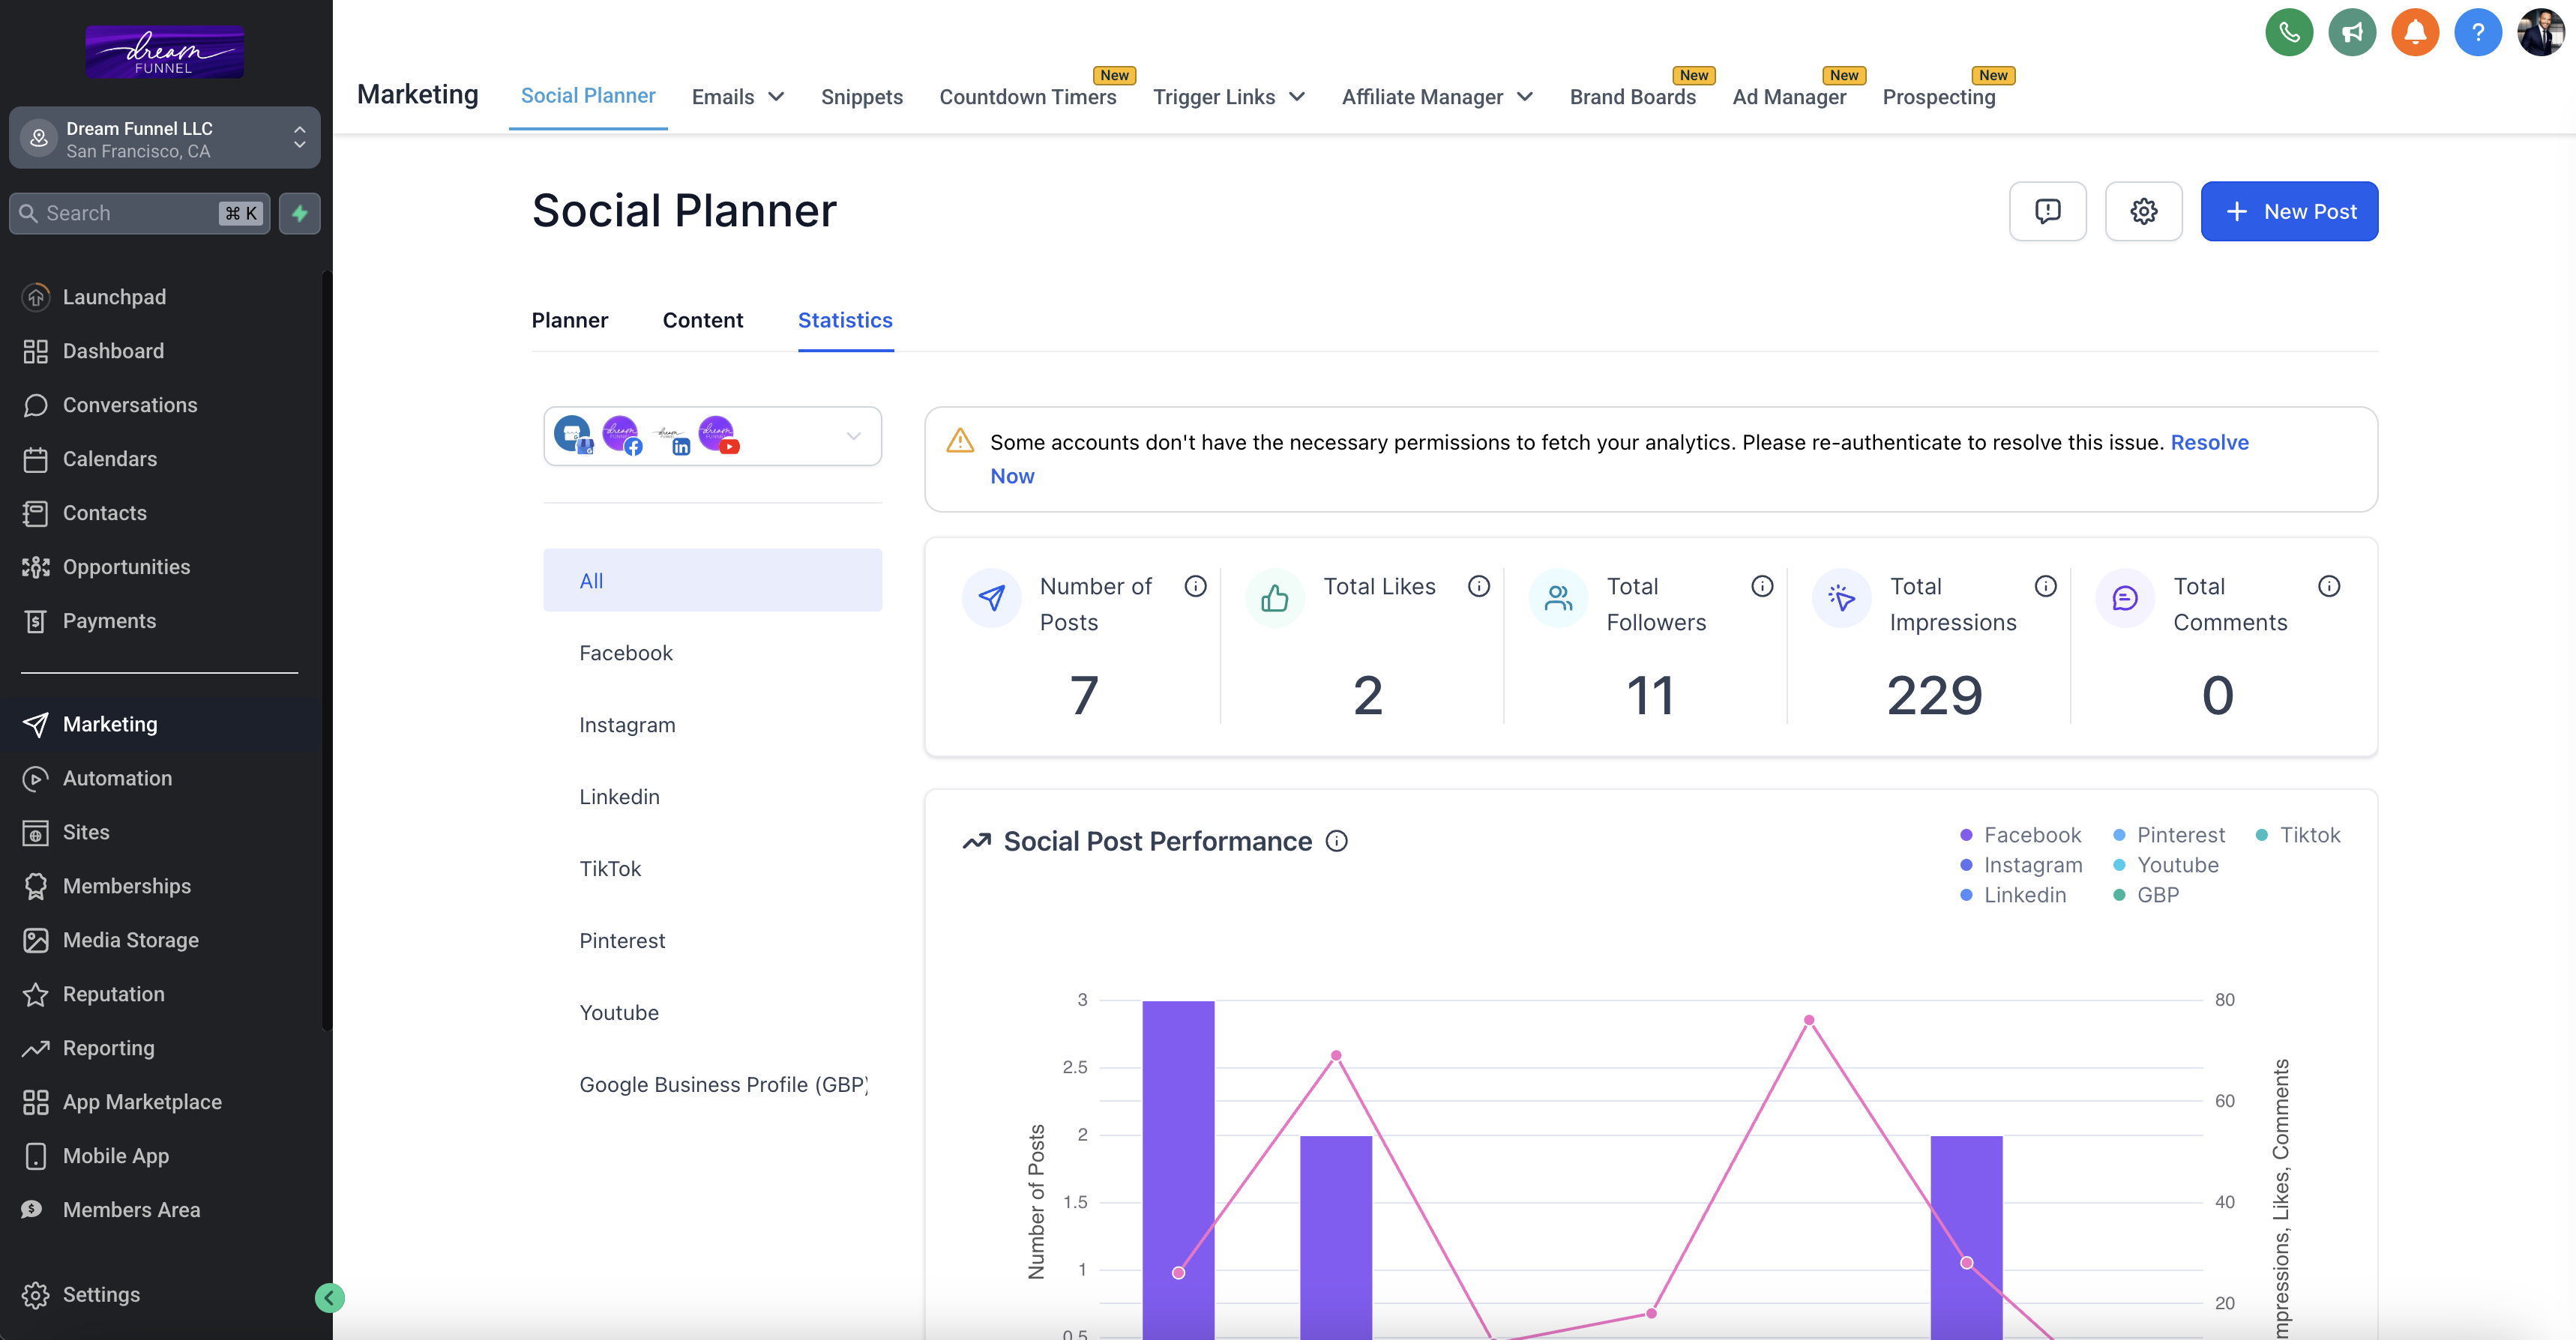The height and width of the screenshot is (1340, 2576).
Task: Click info icon beside Social Post Performance
Action: [1337, 841]
